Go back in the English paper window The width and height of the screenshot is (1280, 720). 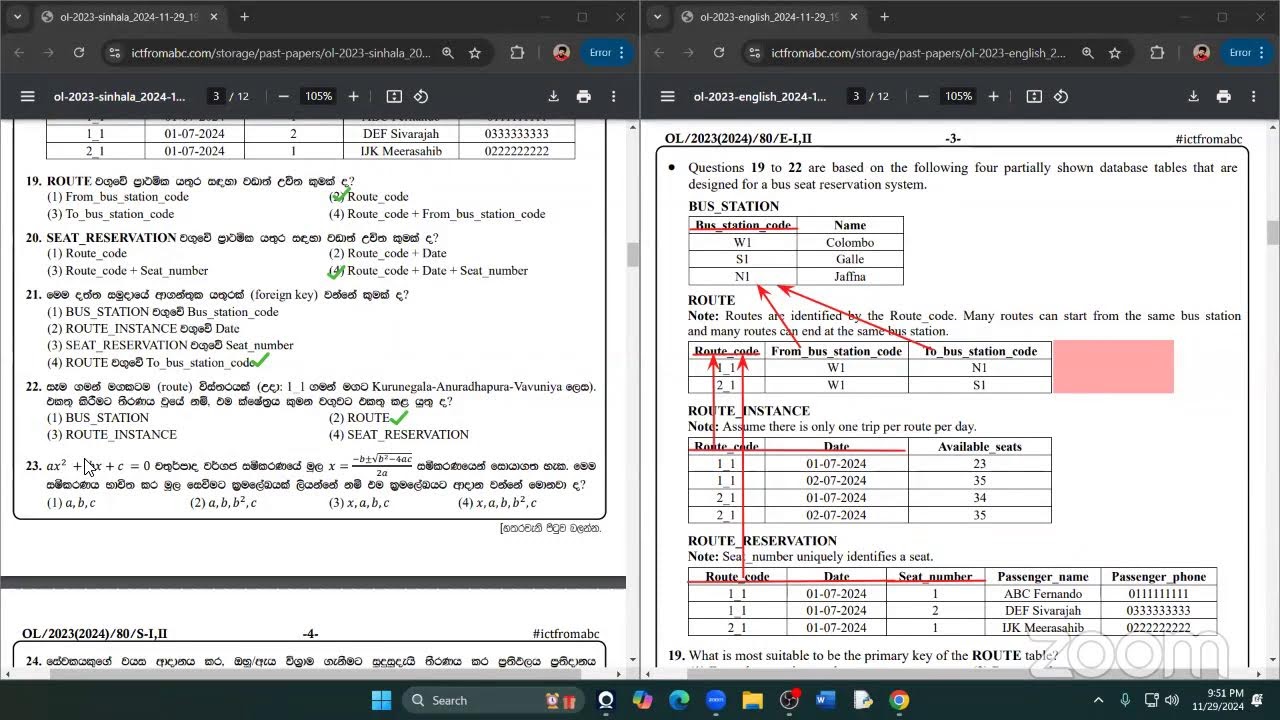click(659, 53)
